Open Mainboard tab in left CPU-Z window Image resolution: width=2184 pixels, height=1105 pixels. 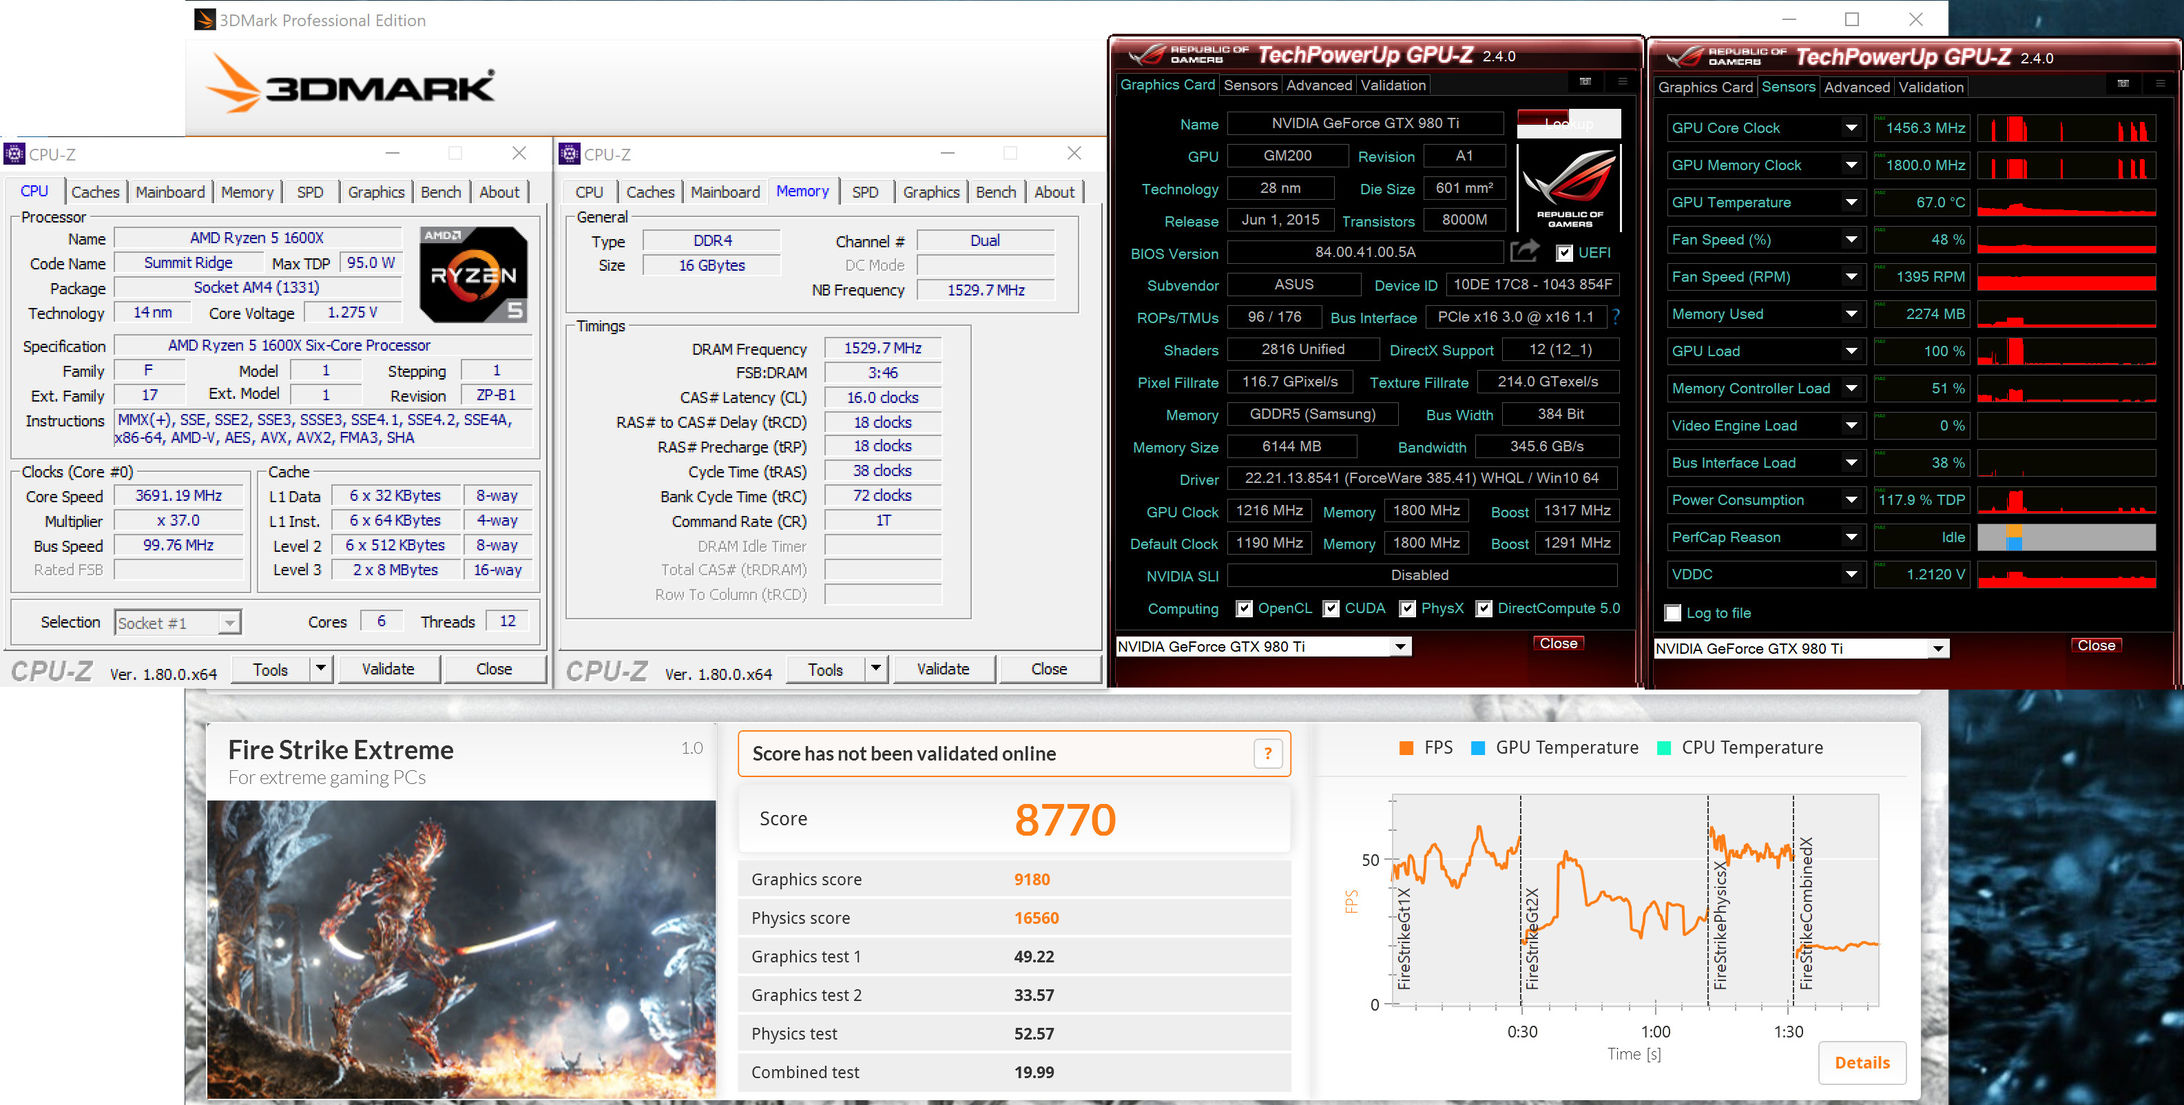170,192
